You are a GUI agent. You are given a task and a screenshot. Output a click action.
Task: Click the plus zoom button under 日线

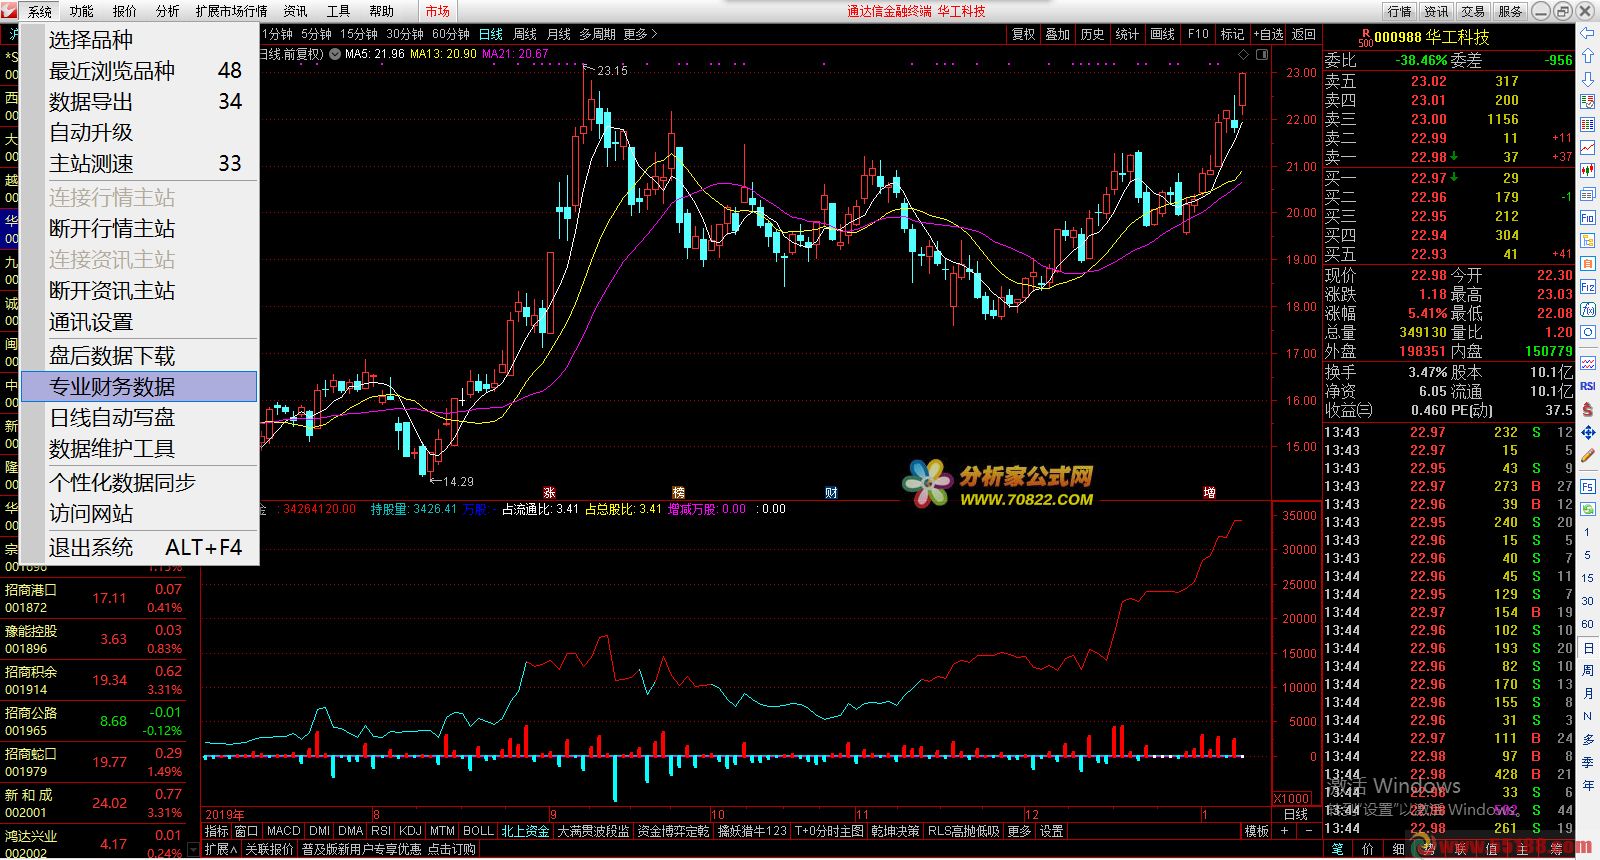click(1285, 831)
